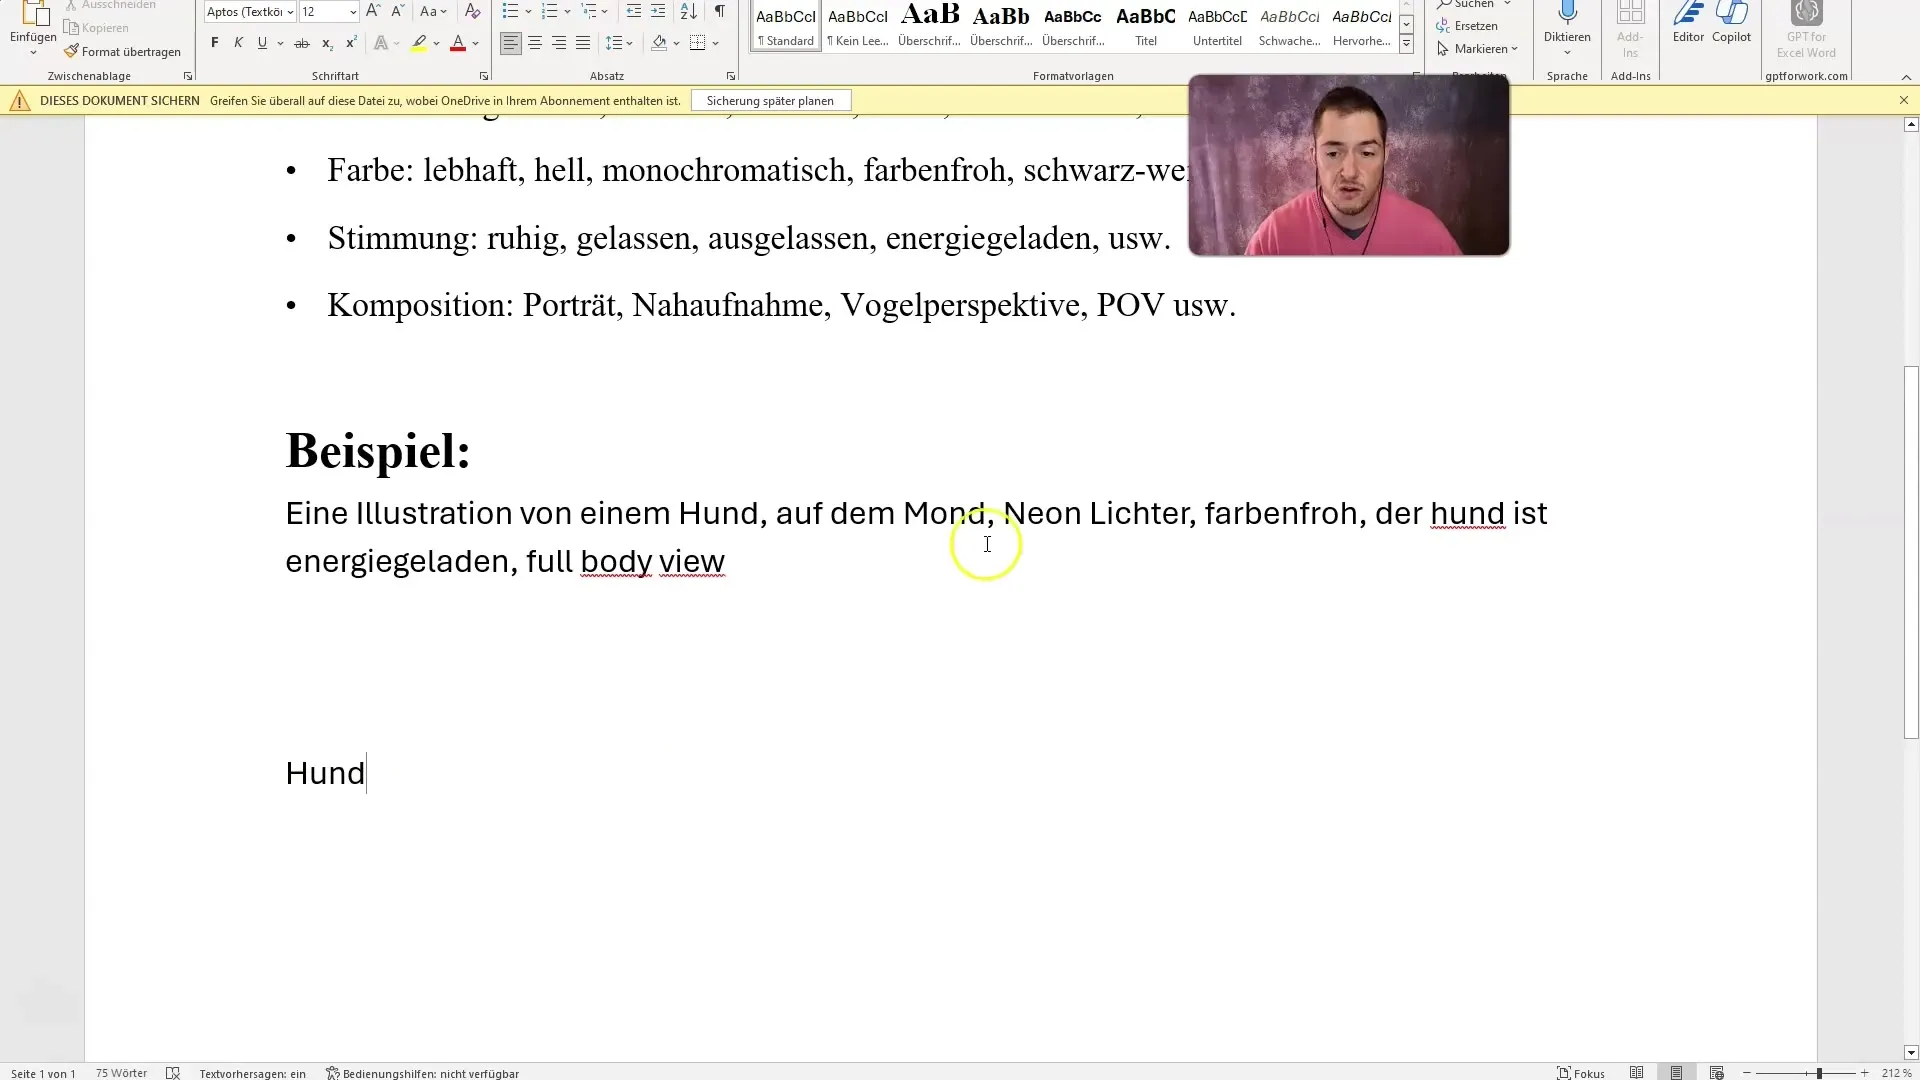The height and width of the screenshot is (1080, 1920).
Task: Open the Aa change case dropdown
Action: [x=433, y=12]
